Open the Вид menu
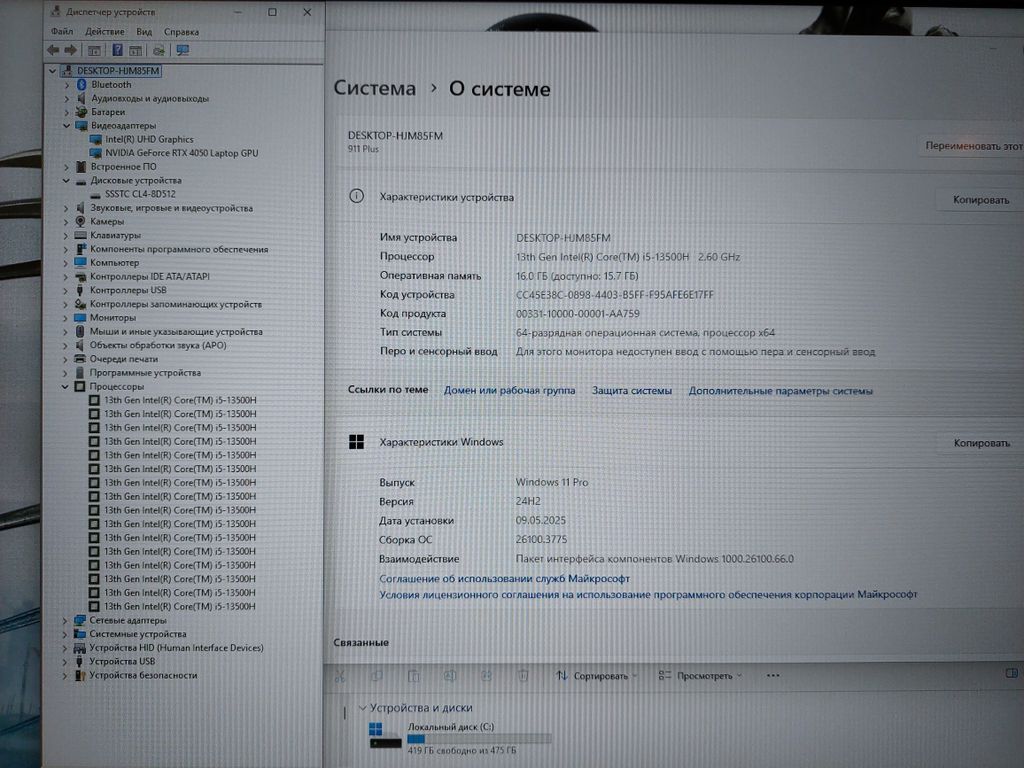Image resolution: width=1024 pixels, height=768 pixels. tap(144, 32)
